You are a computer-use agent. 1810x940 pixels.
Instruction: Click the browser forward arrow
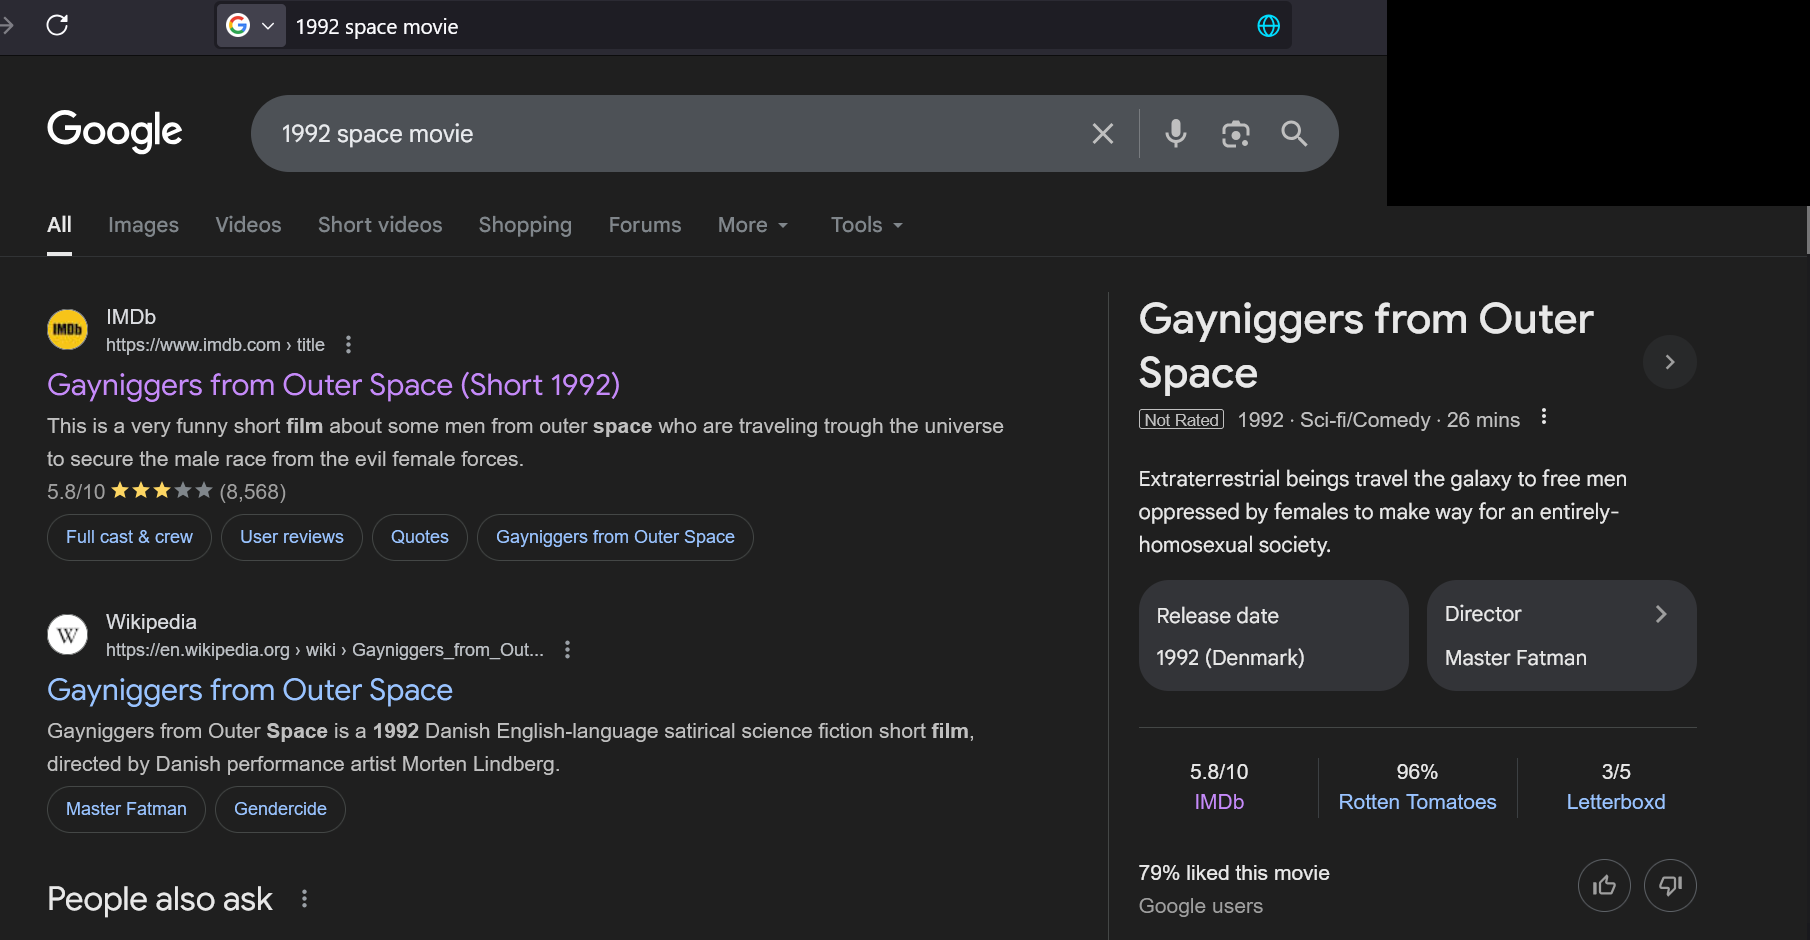pyautogui.click(x=7, y=25)
